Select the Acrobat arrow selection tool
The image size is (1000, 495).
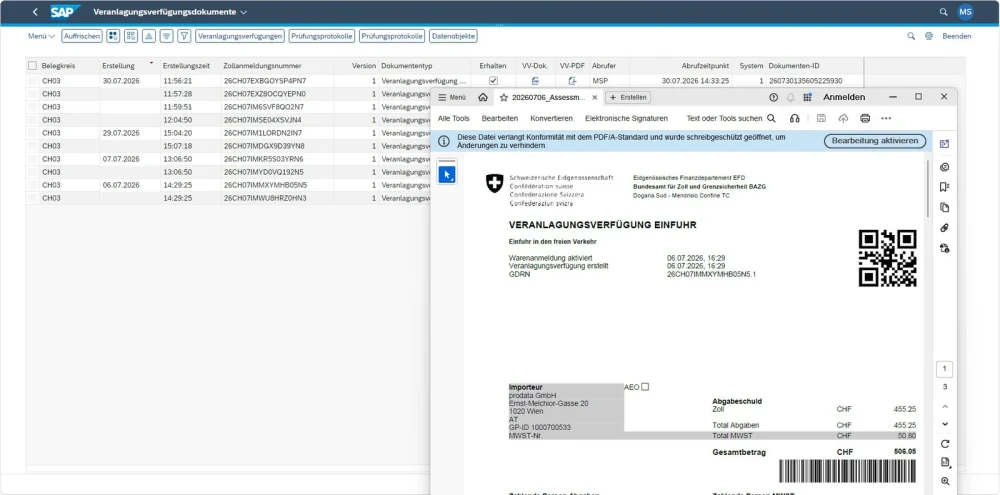(447, 174)
